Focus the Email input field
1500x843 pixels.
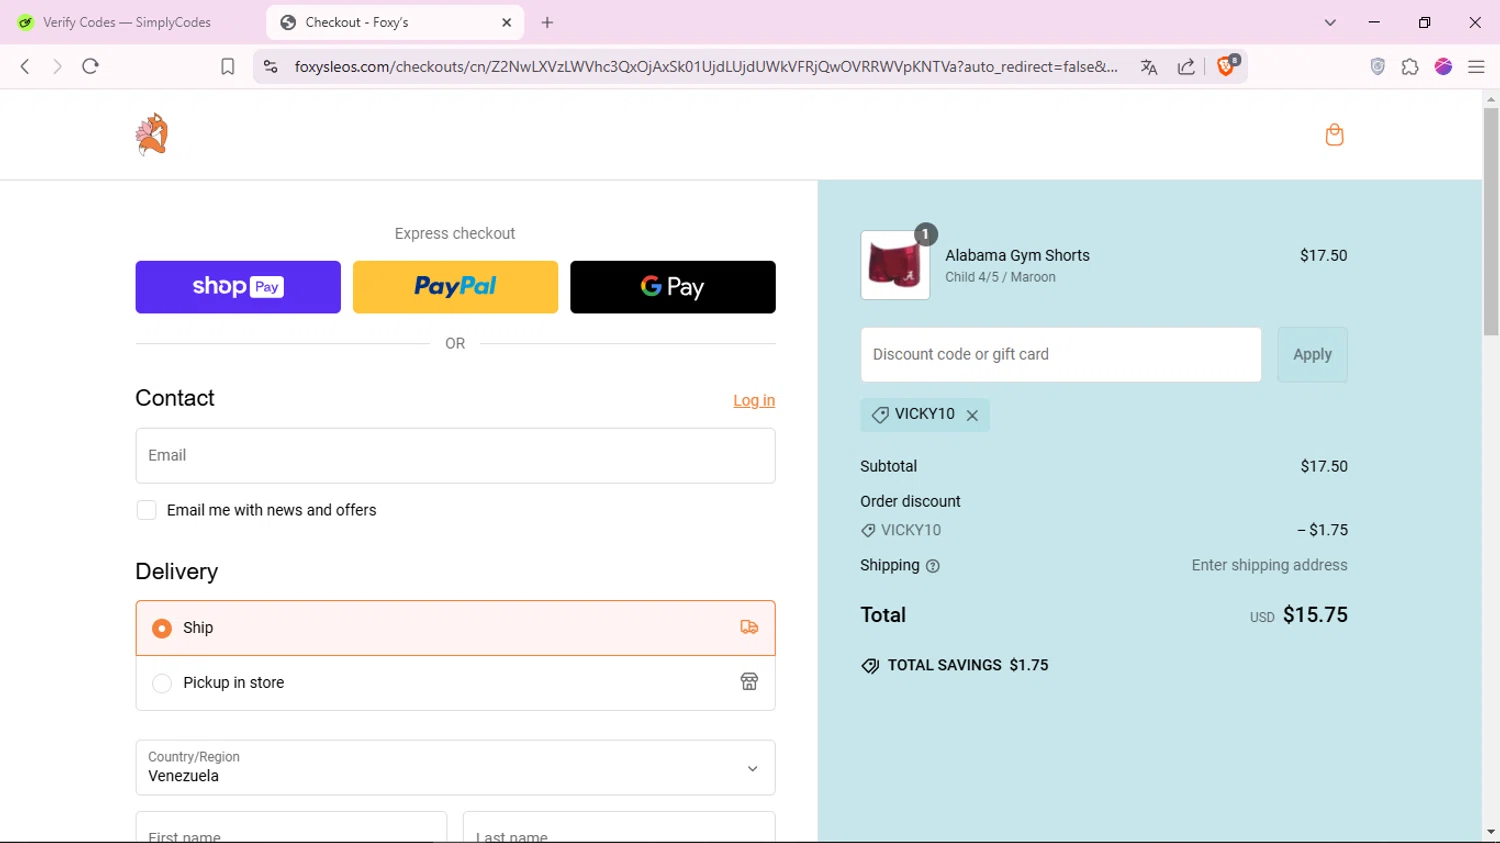point(455,456)
